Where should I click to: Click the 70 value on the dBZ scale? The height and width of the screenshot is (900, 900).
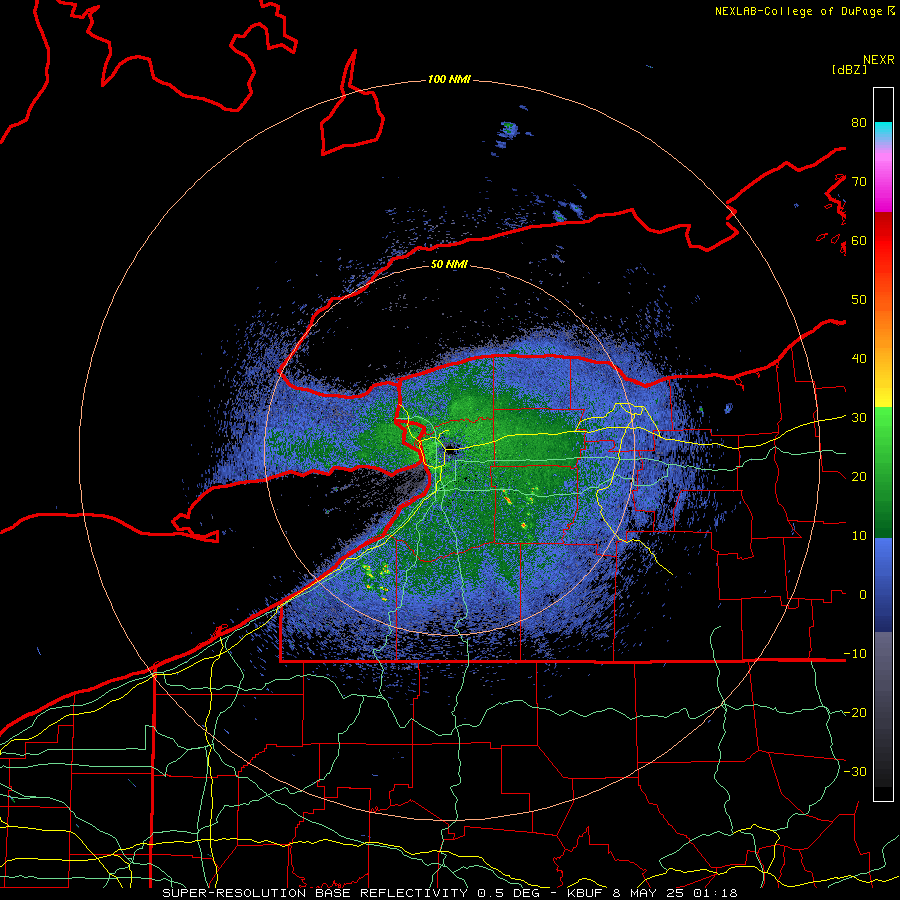[x=859, y=181]
